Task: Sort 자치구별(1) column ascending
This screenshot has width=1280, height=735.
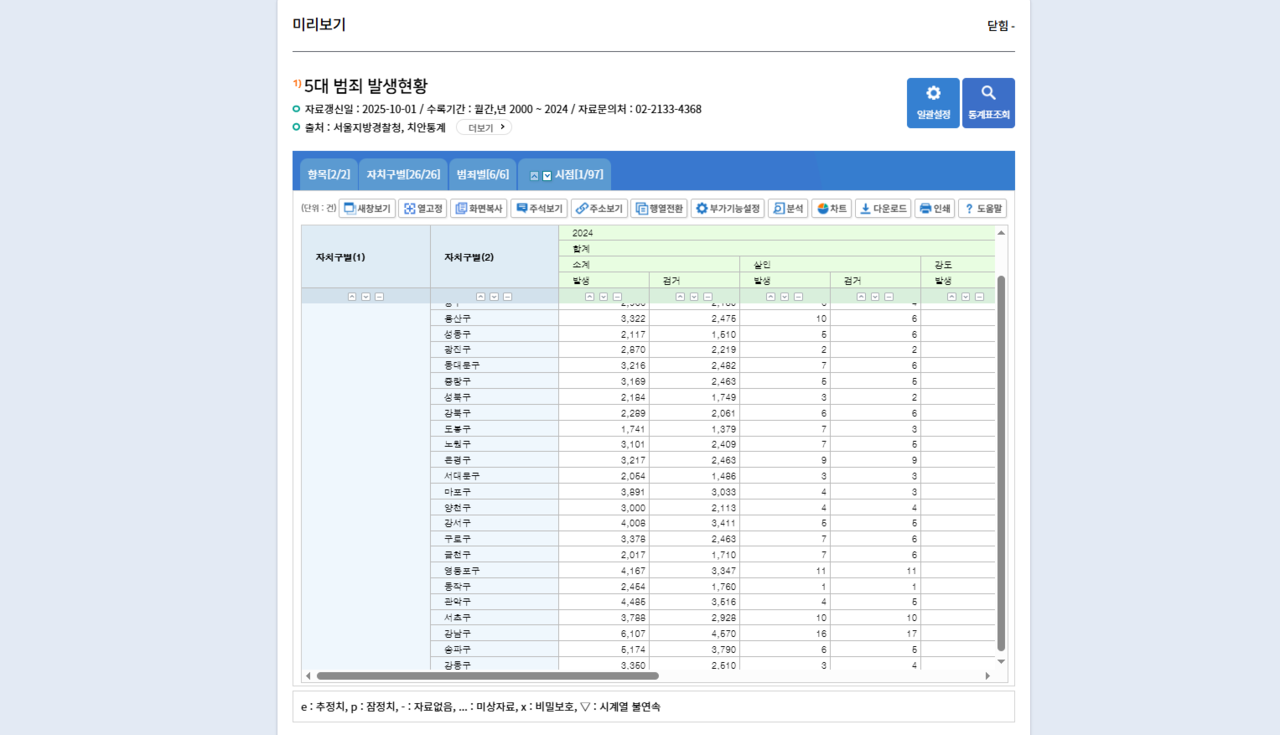Action: (x=353, y=296)
